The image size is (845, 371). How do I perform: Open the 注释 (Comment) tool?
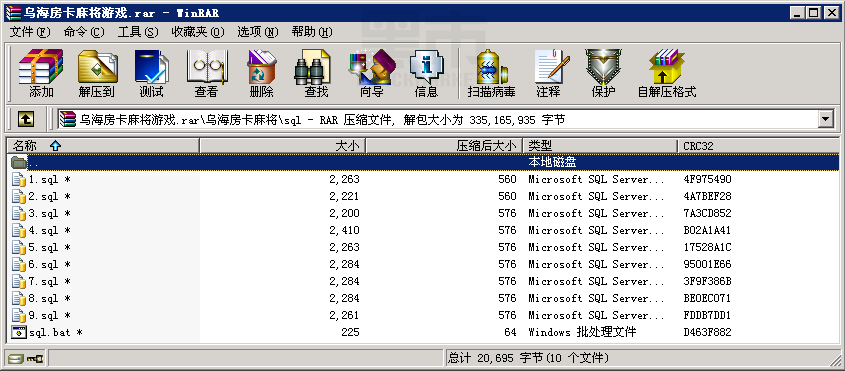click(548, 73)
